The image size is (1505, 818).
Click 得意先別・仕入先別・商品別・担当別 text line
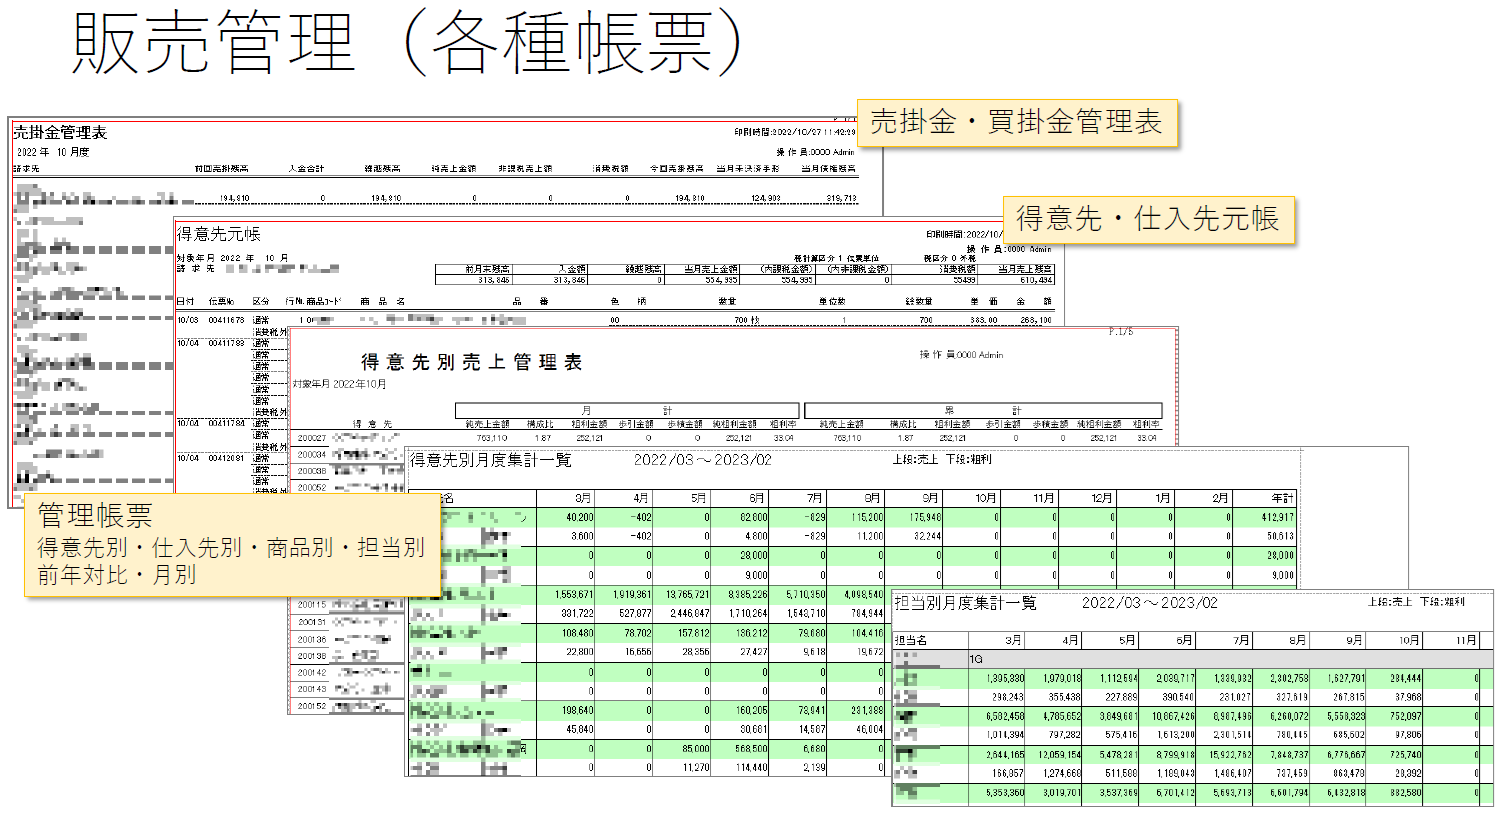click(x=231, y=548)
